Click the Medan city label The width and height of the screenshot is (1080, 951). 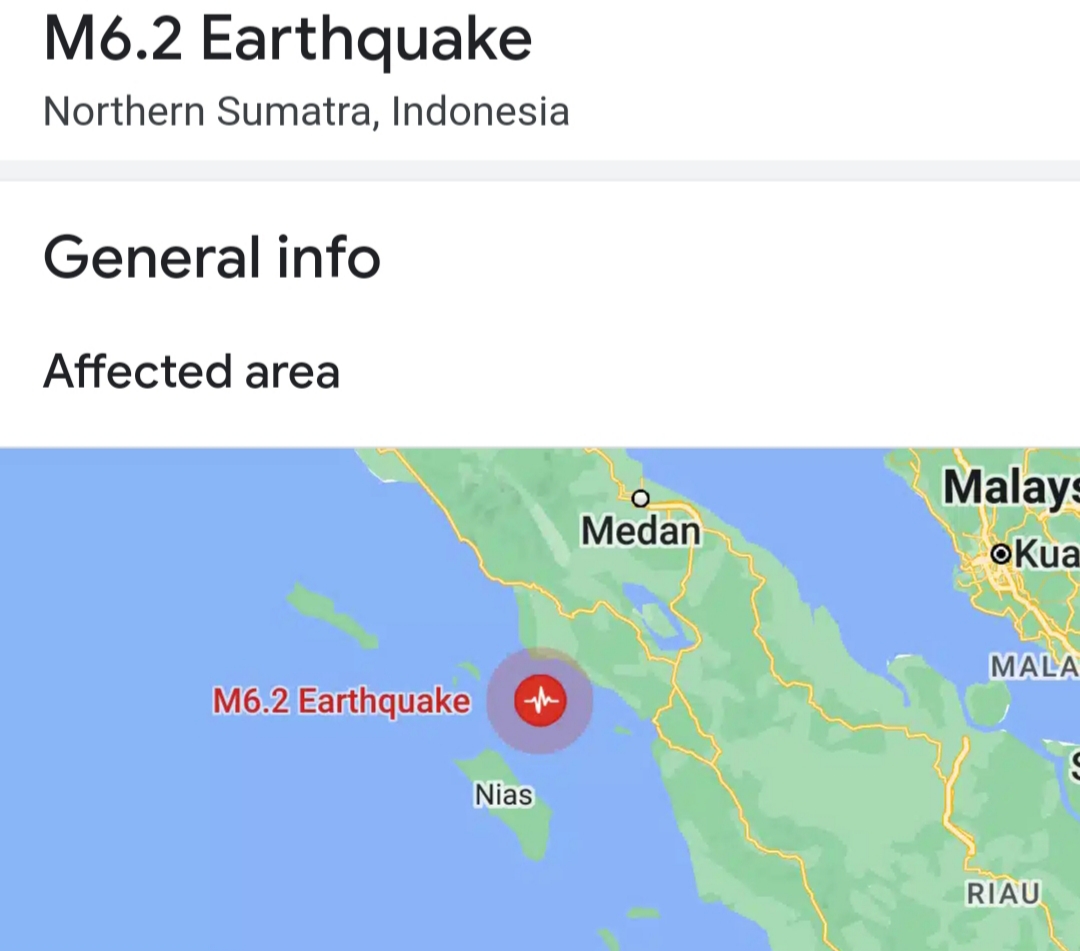pyautogui.click(x=641, y=531)
